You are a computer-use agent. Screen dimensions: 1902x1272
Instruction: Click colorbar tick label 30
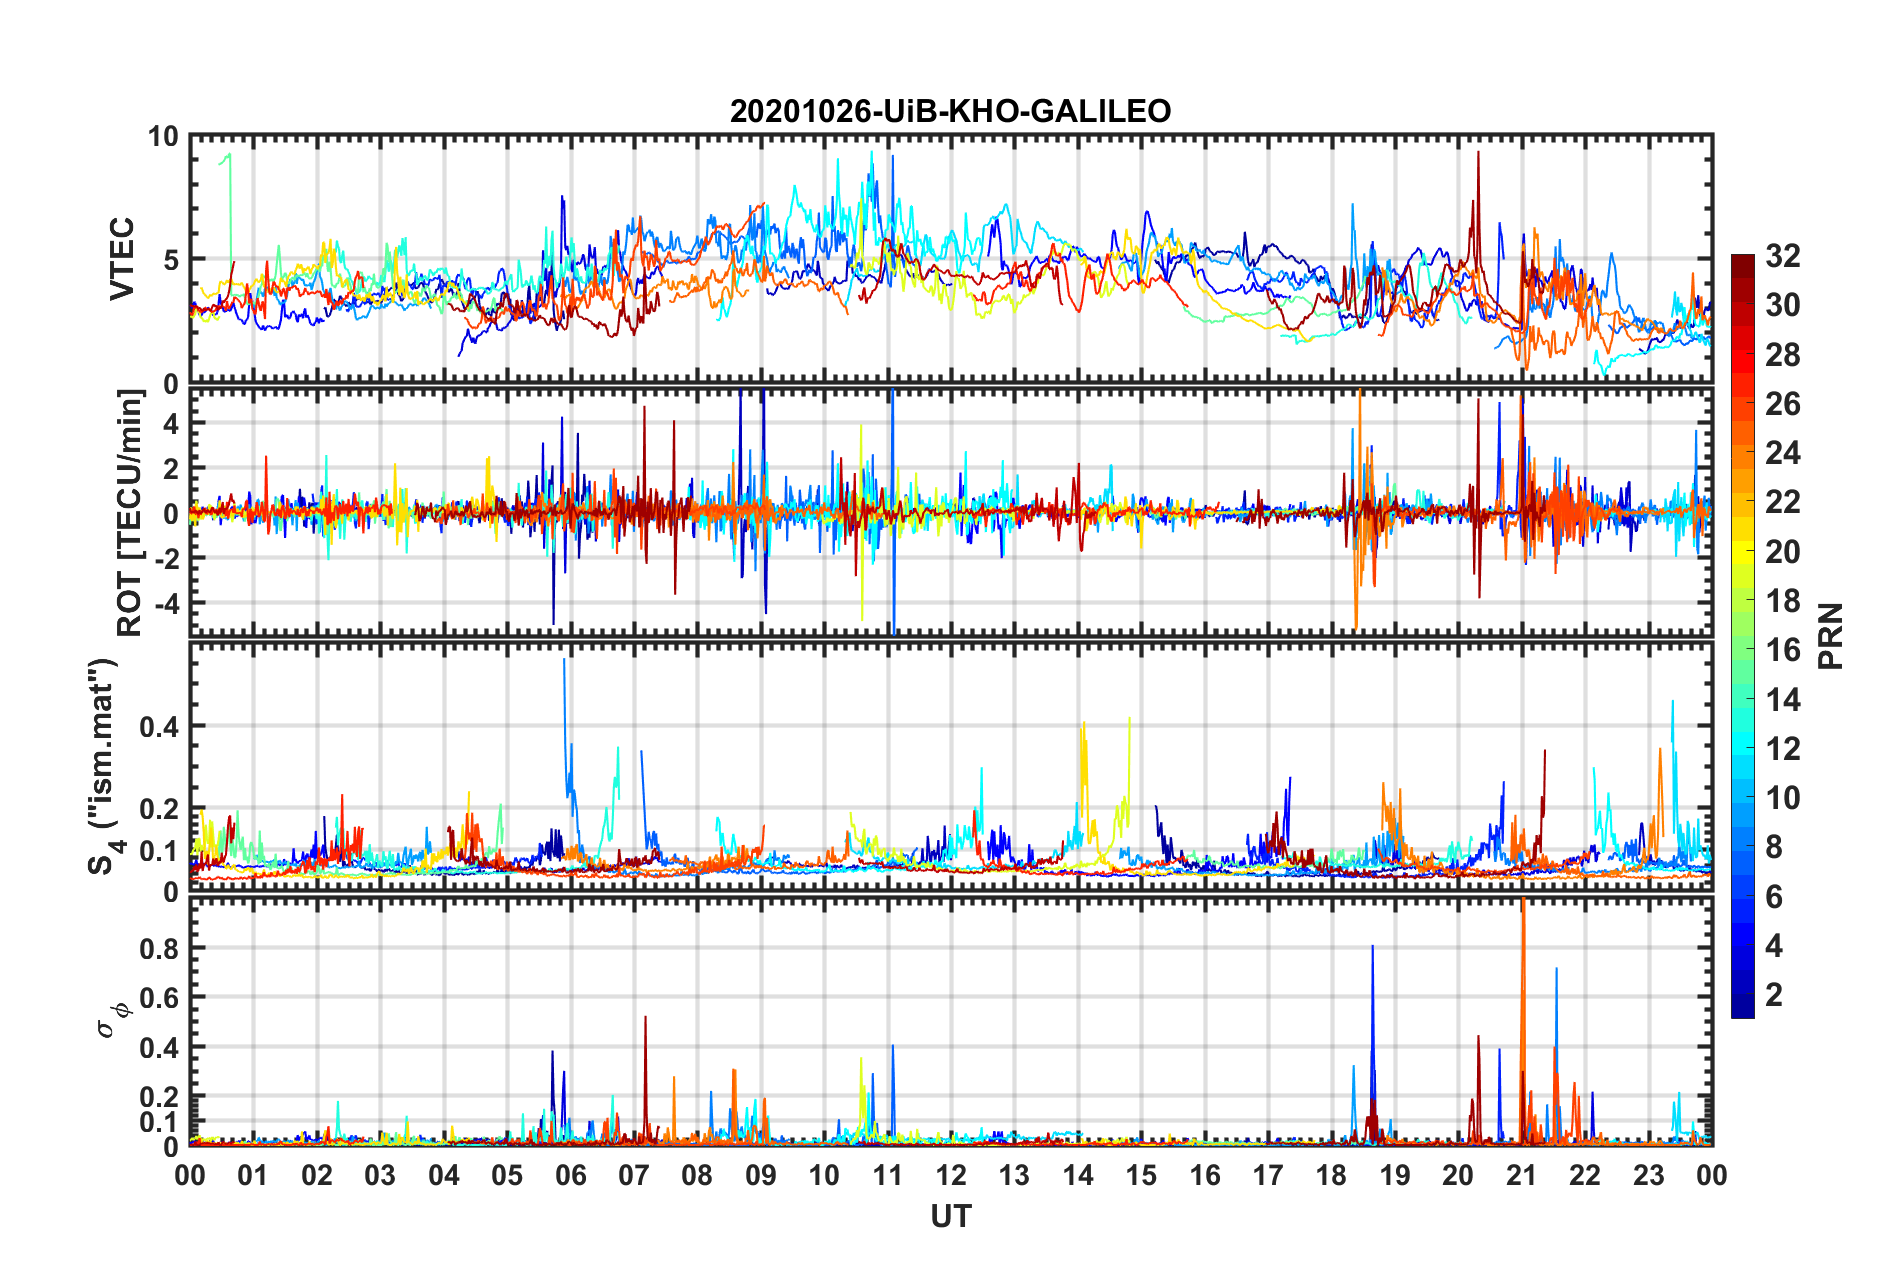pyautogui.click(x=1782, y=305)
